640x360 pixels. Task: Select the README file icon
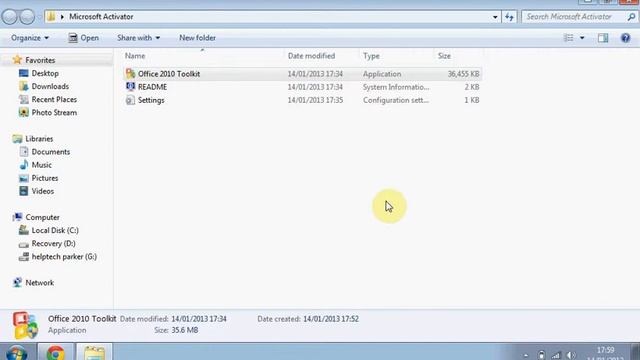[x=130, y=87]
